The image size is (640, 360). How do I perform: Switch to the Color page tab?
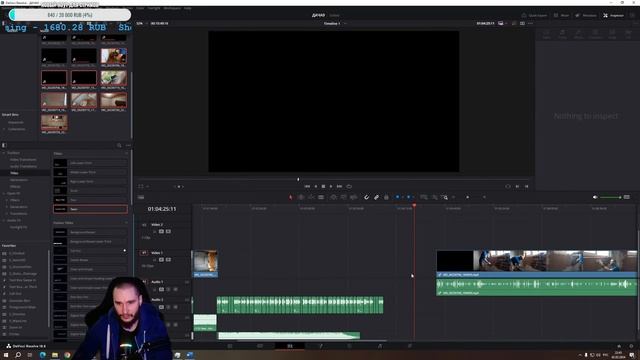coord(350,346)
